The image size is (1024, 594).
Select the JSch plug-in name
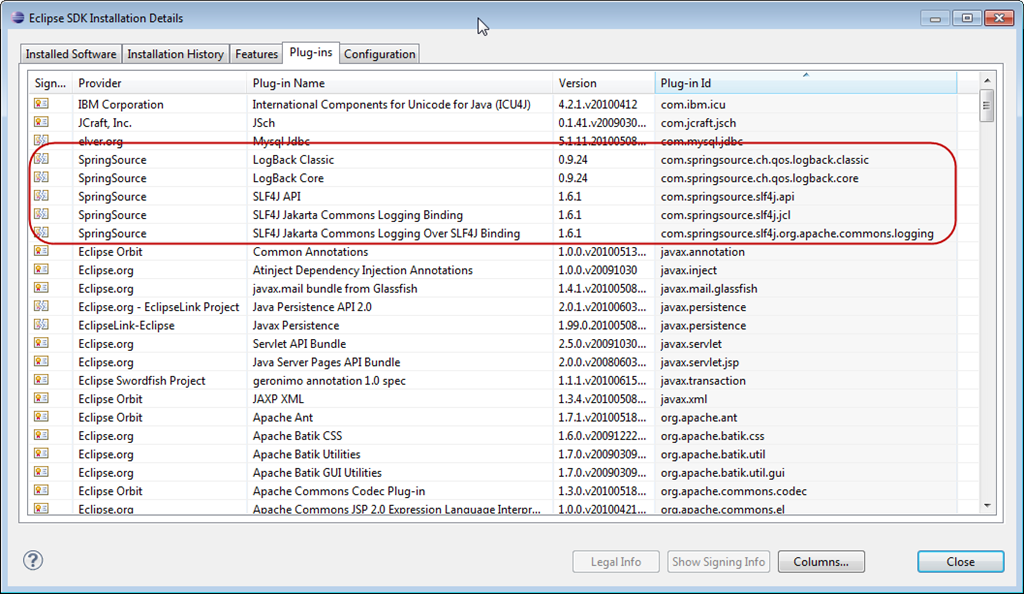pyautogui.click(x=264, y=123)
